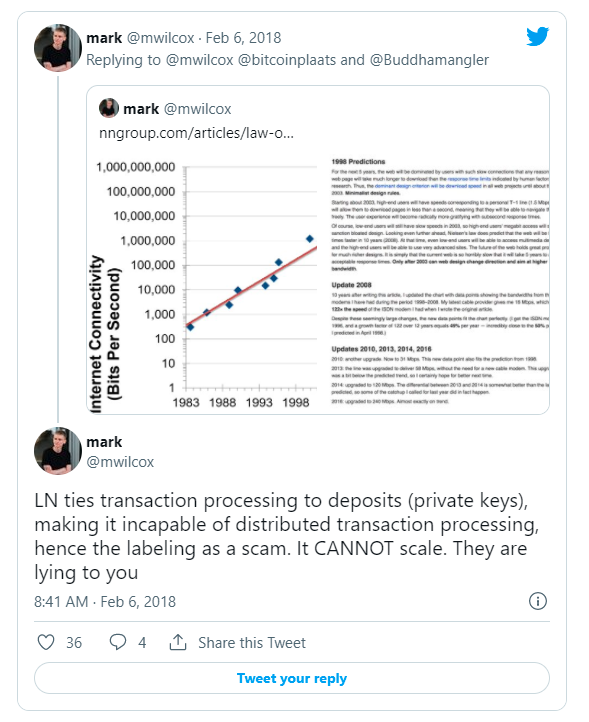
Task: Click the Tweet your reply button
Action: tap(292, 678)
